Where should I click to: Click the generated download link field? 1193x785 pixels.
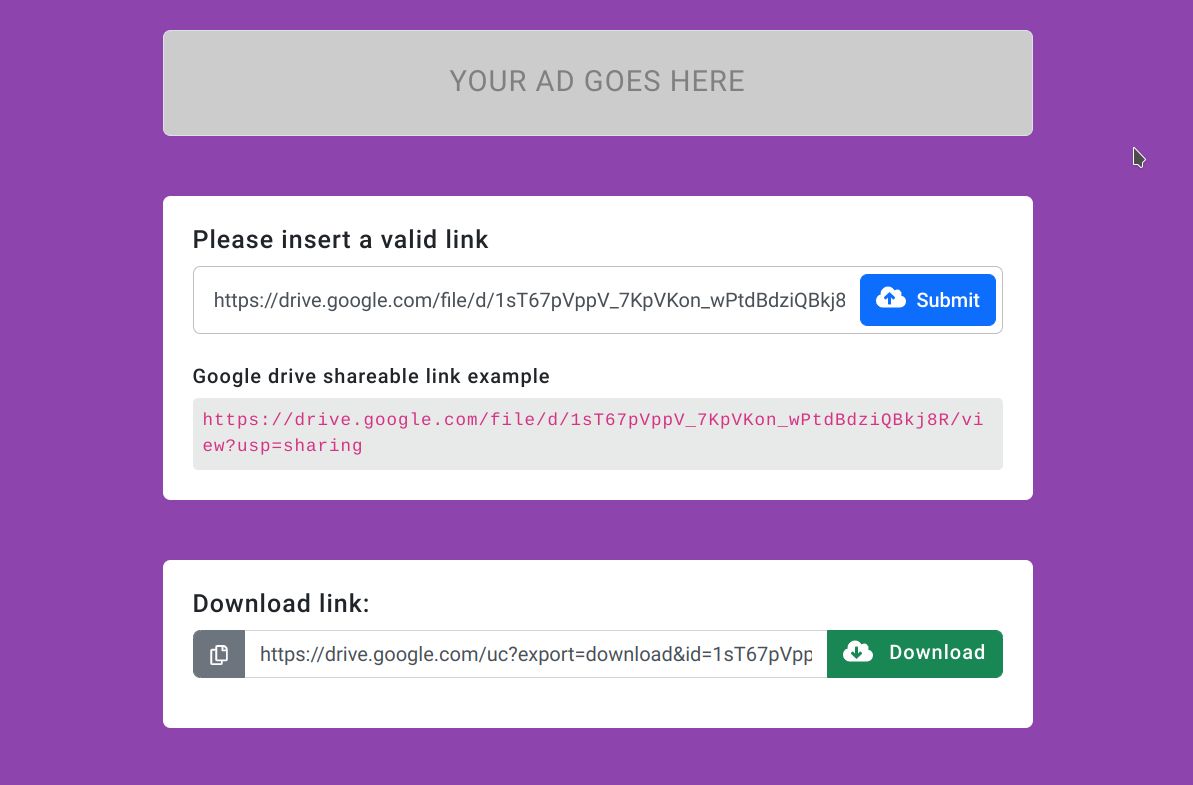click(535, 654)
